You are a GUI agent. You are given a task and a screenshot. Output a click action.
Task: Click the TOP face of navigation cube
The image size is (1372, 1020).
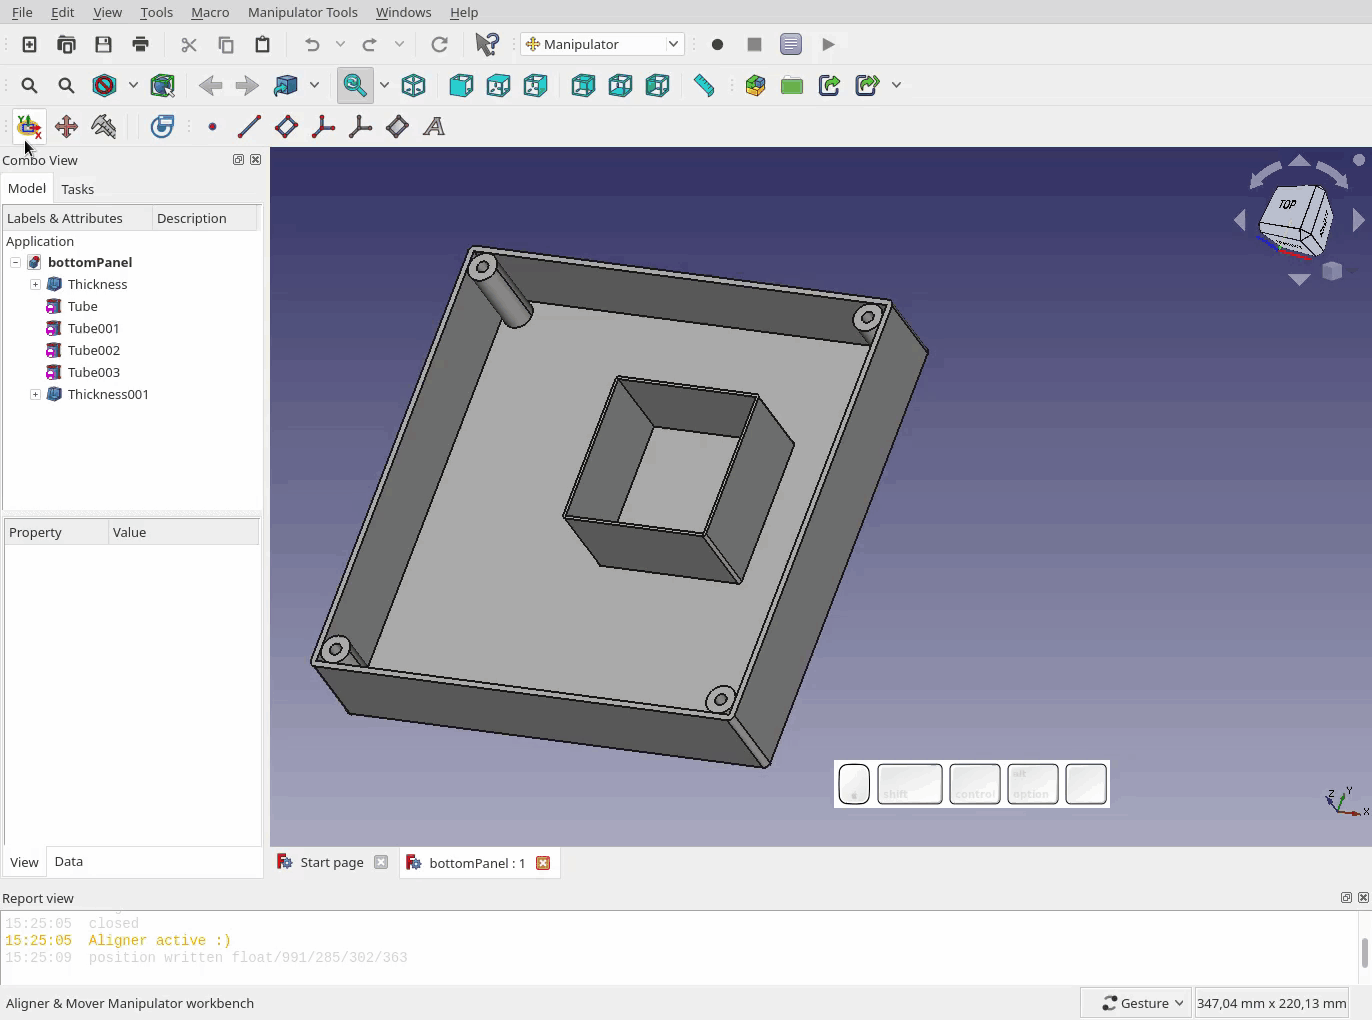click(x=1288, y=204)
